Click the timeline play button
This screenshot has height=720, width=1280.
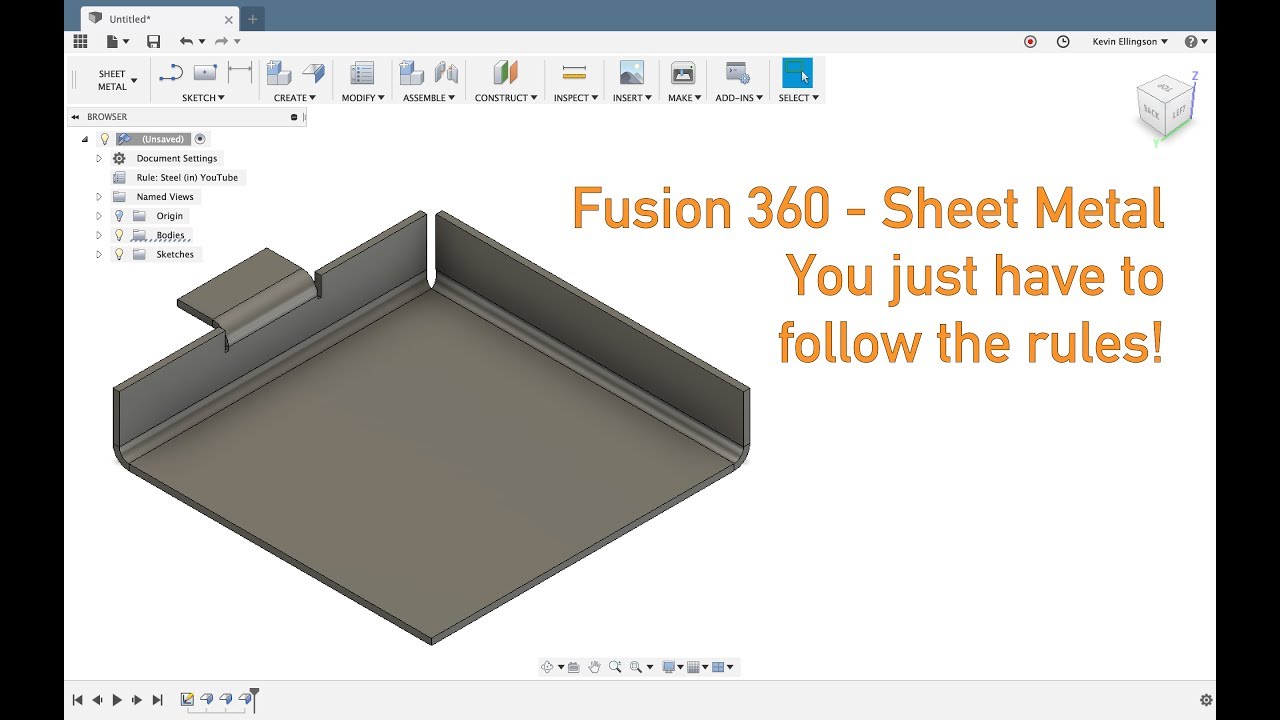(117, 700)
